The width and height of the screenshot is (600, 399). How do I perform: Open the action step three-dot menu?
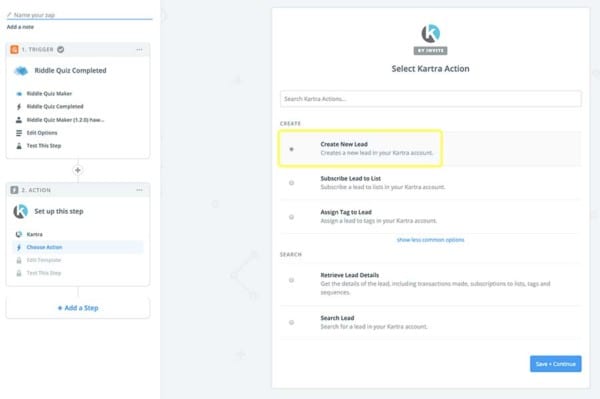(x=139, y=190)
